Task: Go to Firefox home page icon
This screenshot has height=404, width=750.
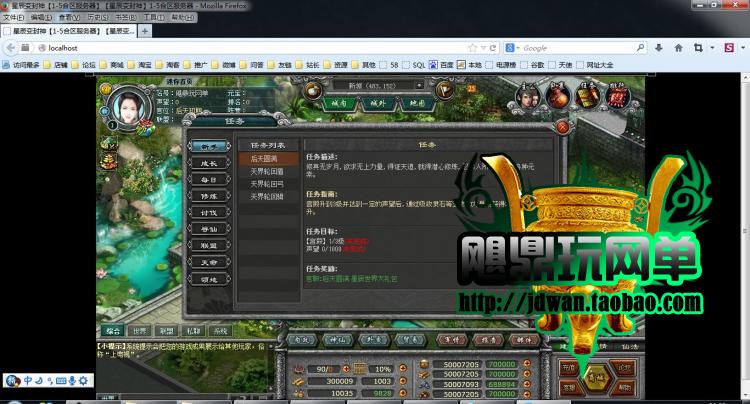Action: [678, 48]
